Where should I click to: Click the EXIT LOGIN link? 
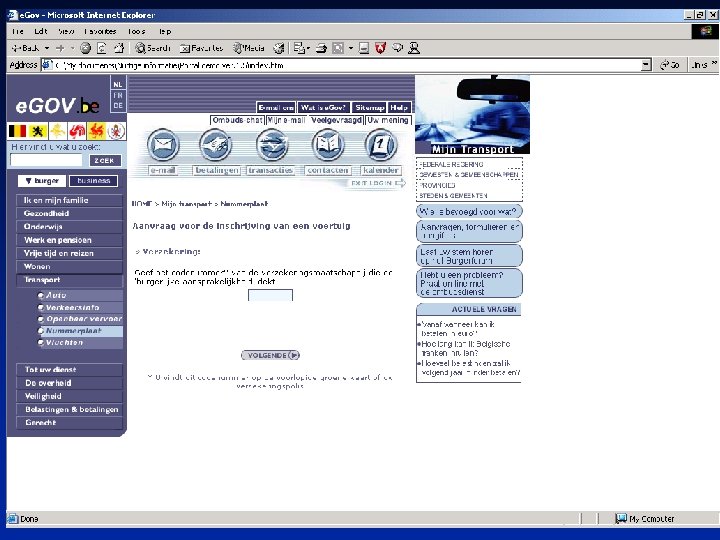click(377, 183)
